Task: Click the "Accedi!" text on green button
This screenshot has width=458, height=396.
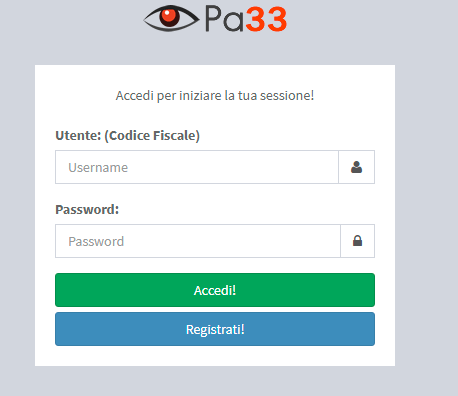Action: pos(215,290)
